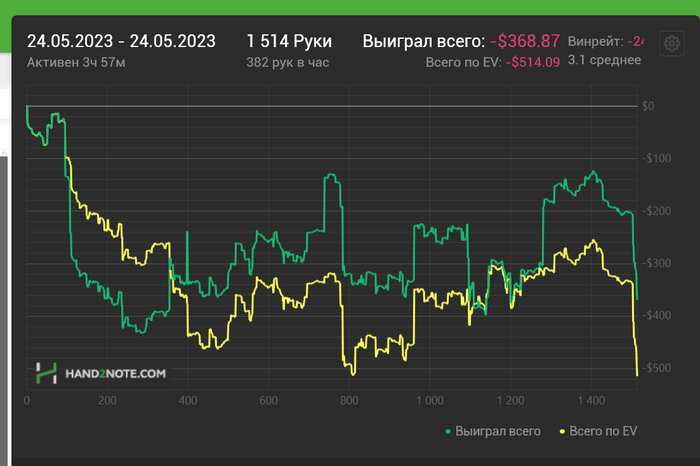
Task: Click the 1 514 Руки hands count
Action: [x=289, y=41]
